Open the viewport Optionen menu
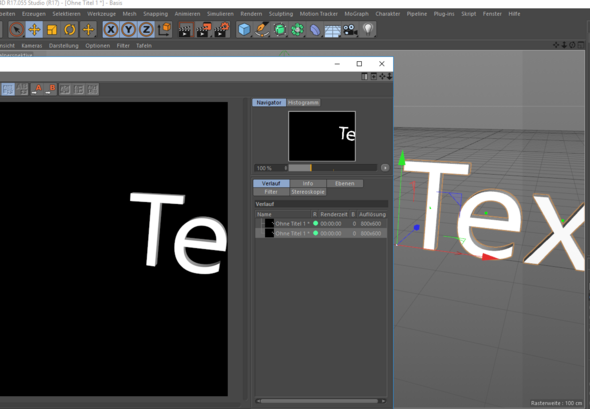 (x=97, y=46)
